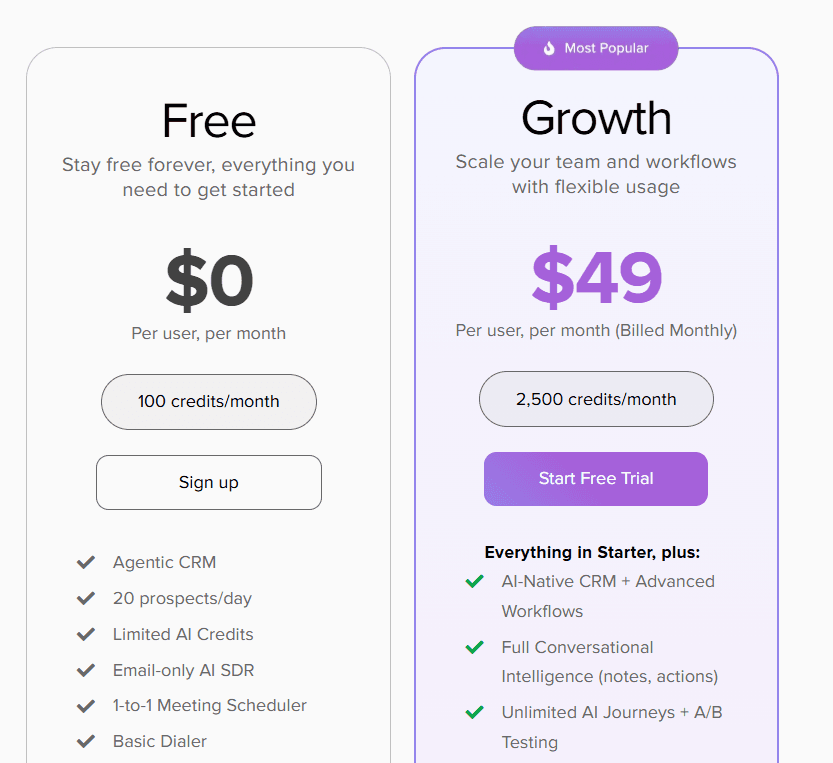The height and width of the screenshot is (763, 833).
Task: Select the checkmark next to Basic Dialer
Action: click(x=86, y=741)
